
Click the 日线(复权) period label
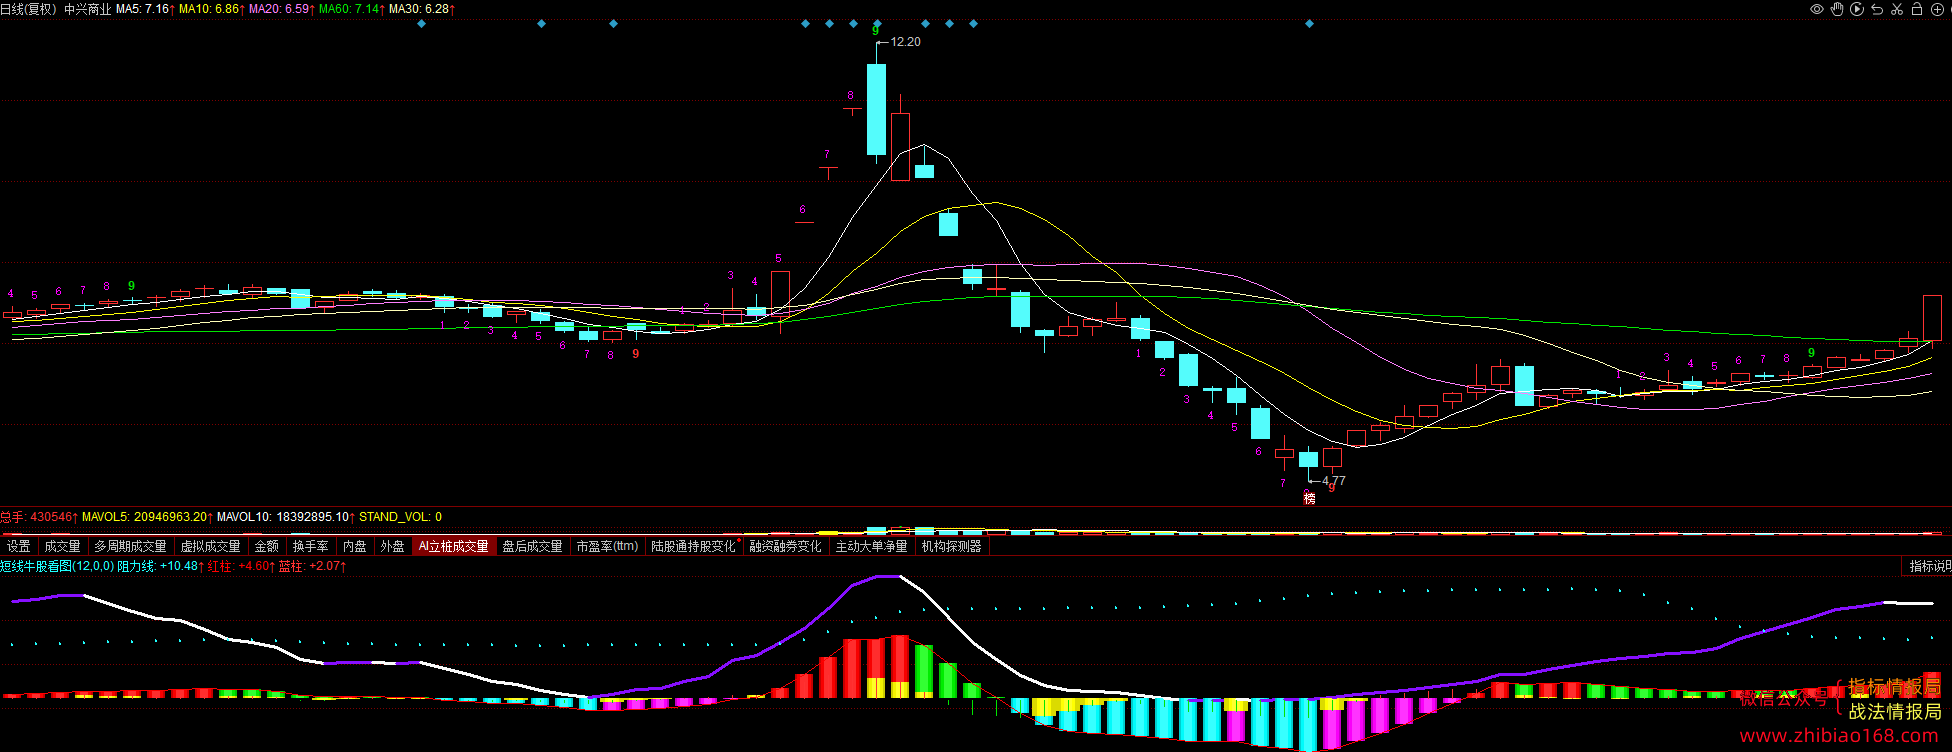point(28,9)
